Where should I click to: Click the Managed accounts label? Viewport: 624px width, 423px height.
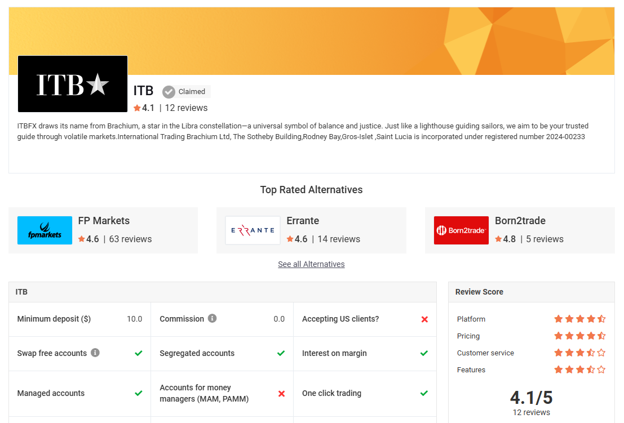tap(51, 393)
